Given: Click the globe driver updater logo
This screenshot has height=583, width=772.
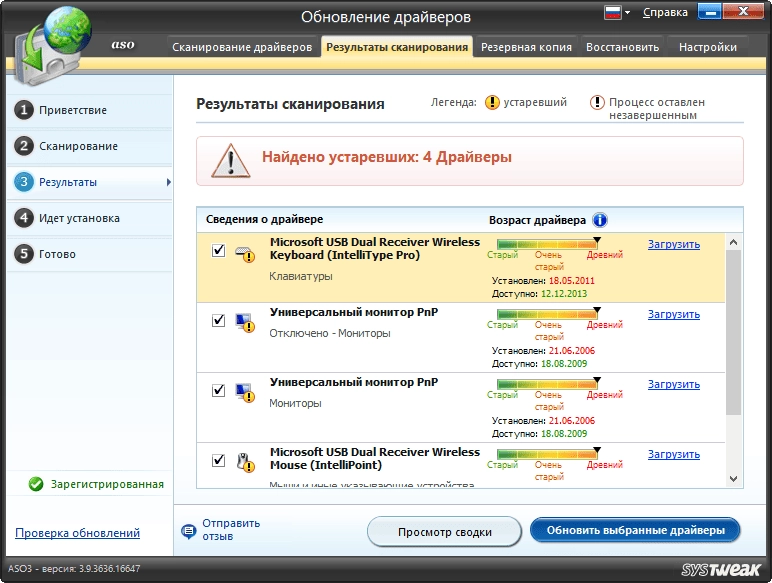Looking at the screenshot, I should coord(53,47).
